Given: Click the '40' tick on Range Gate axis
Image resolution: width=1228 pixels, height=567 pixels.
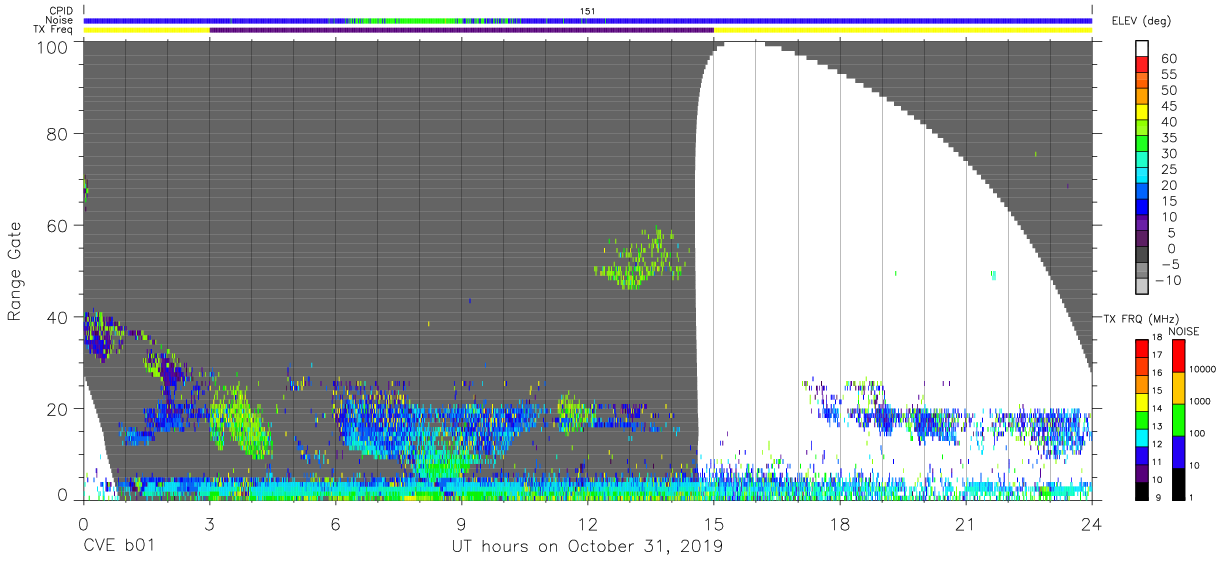Looking at the screenshot, I should 58,317.
